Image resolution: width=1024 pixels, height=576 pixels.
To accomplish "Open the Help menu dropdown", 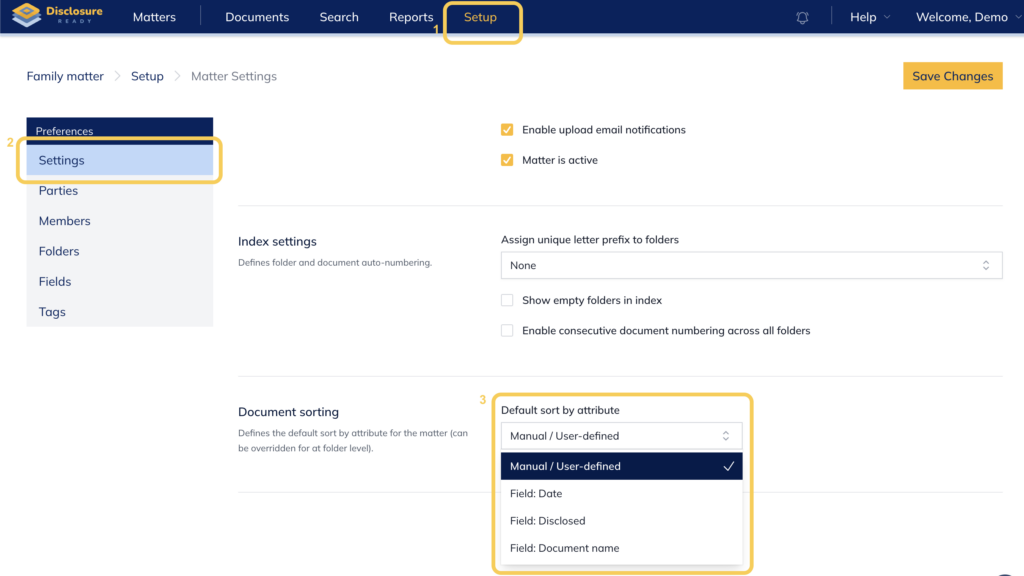I will pos(869,17).
